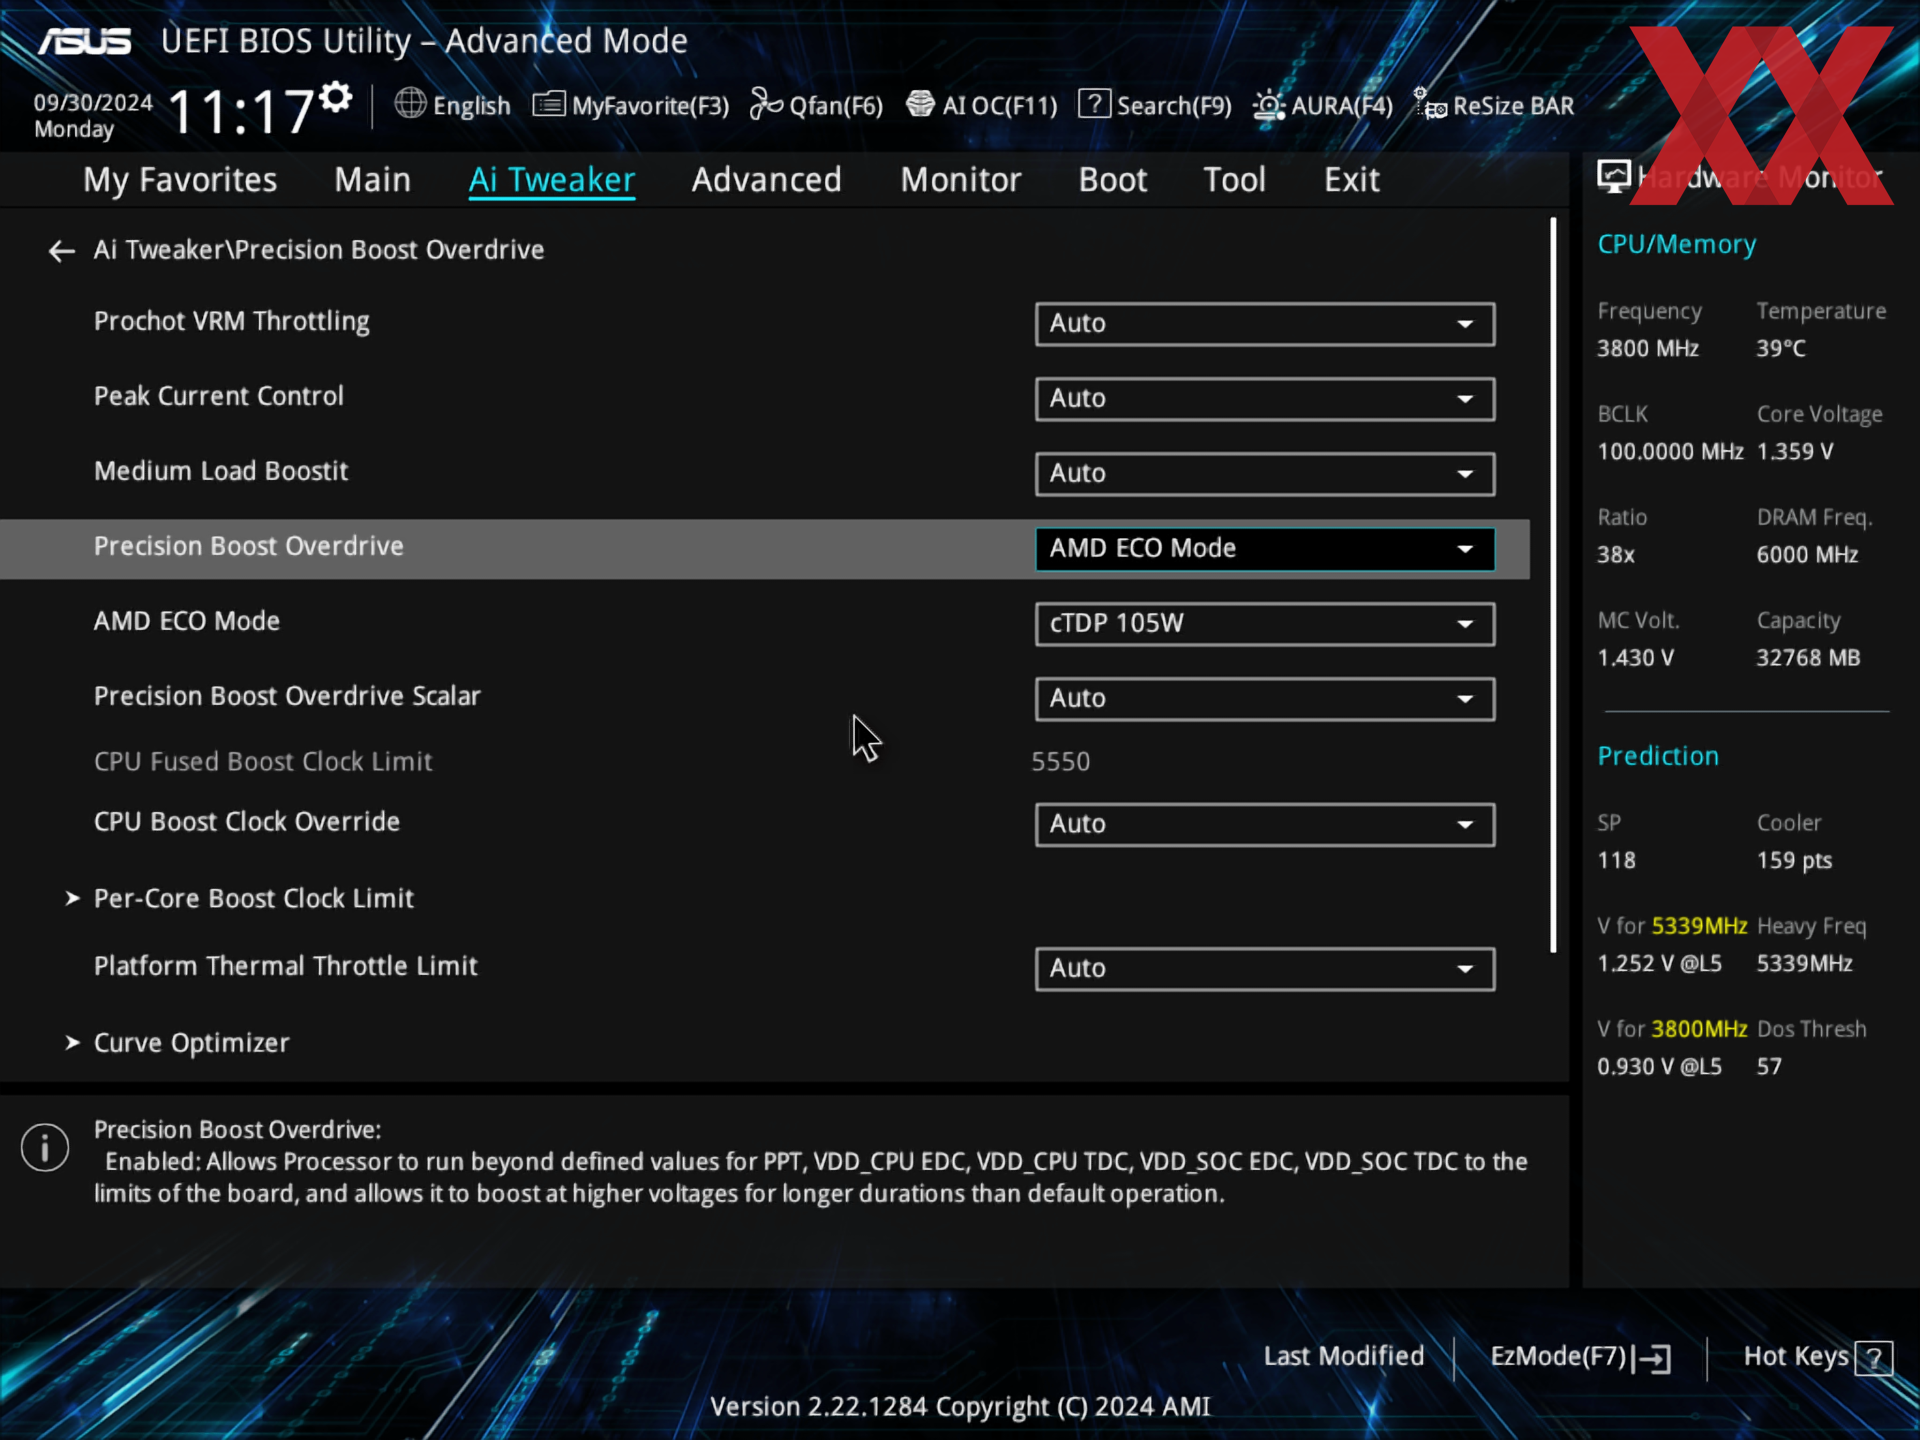Open Precision Boost Overdrive Scalar dropdown
The width and height of the screenshot is (1920, 1440).
click(1264, 699)
